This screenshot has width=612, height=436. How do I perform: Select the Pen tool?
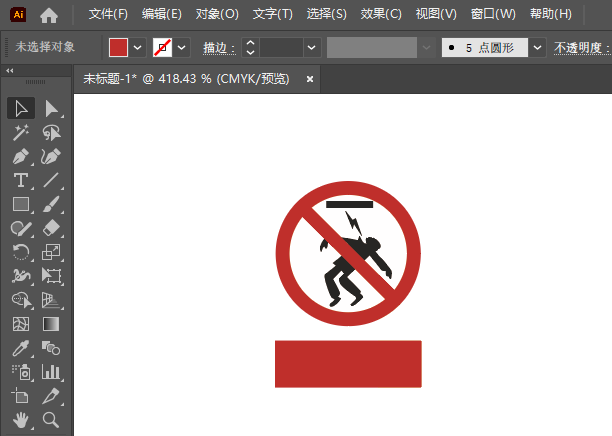21,157
